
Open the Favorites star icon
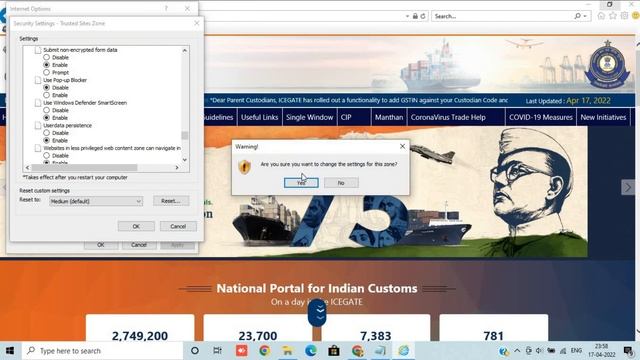pyautogui.click(x=613, y=16)
